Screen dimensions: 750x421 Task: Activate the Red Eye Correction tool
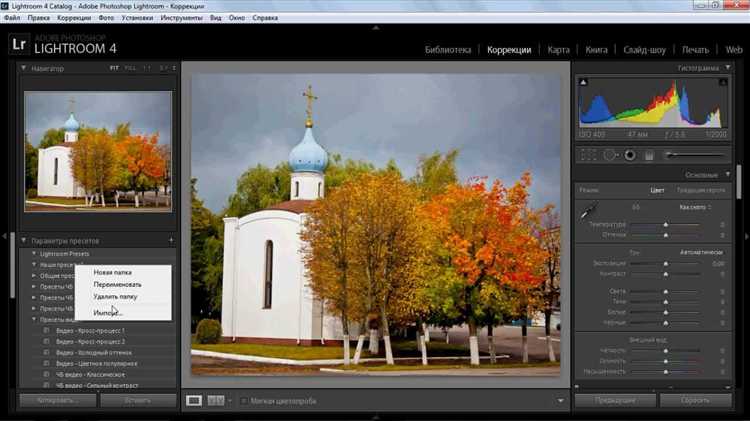(630, 155)
